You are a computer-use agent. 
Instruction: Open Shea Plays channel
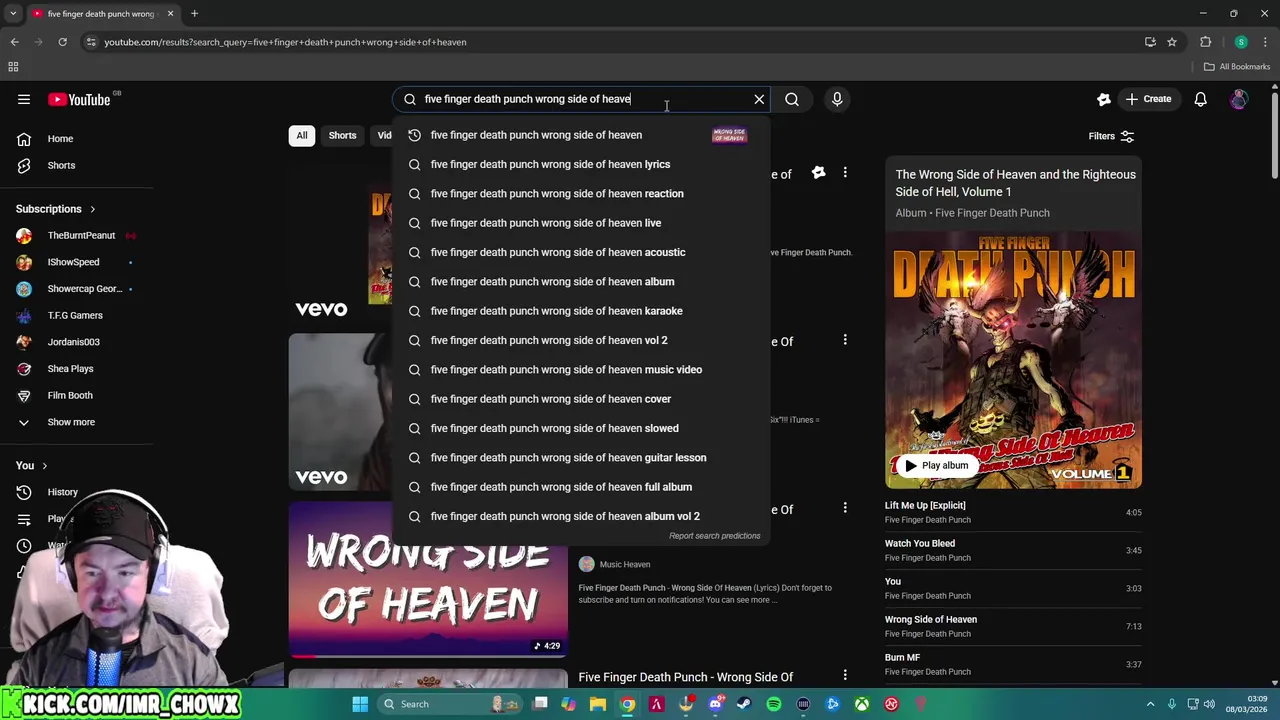[70, 369]
